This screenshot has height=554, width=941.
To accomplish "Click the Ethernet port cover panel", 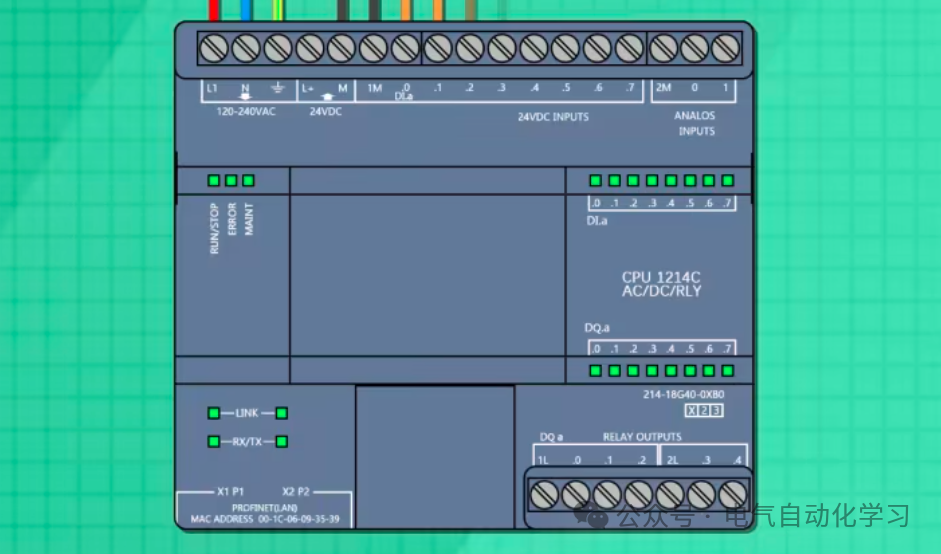I will (435, 457).
